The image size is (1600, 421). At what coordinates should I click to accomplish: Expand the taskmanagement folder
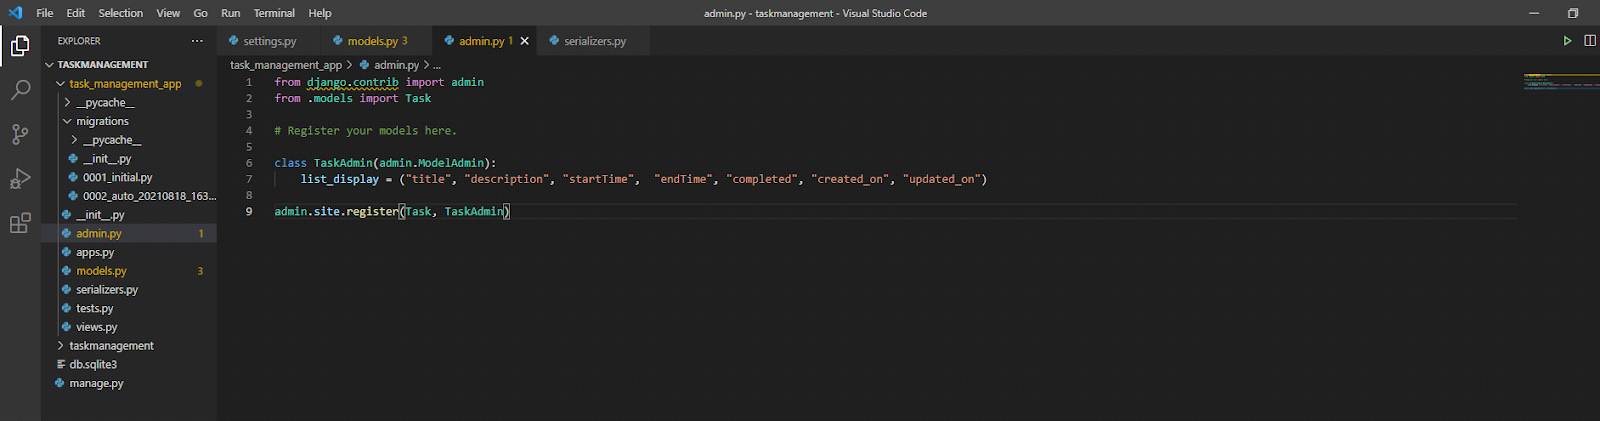click(128, 346)
